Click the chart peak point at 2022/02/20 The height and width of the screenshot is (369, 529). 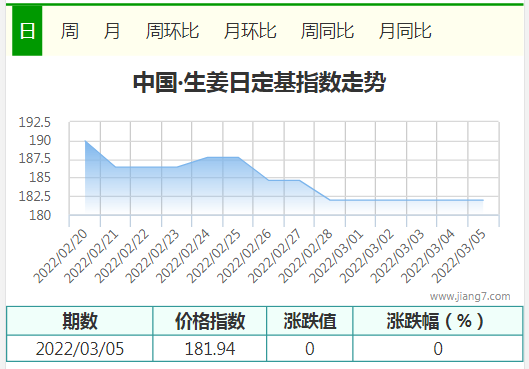(85, 140)
